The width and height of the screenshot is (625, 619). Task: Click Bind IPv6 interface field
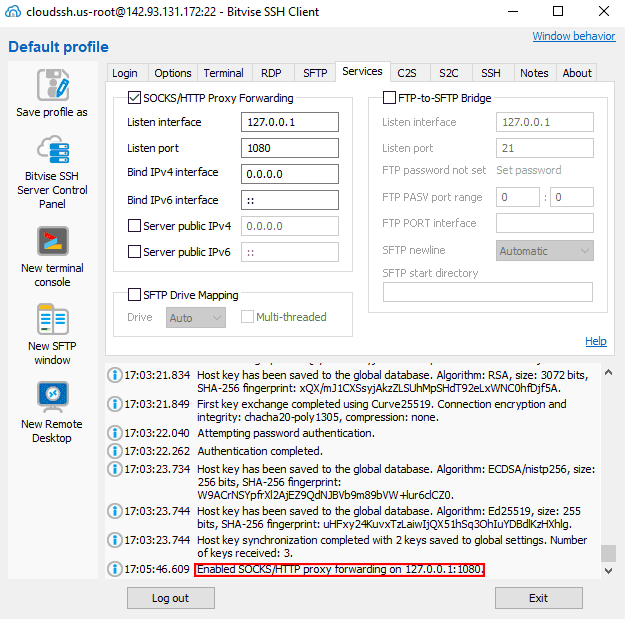290,200
